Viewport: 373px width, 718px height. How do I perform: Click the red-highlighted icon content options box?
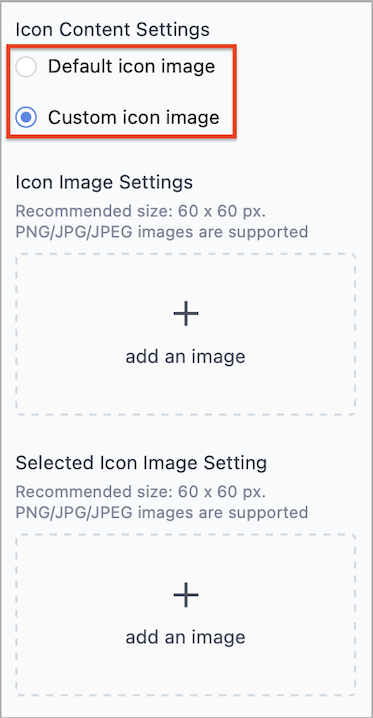pos(122,91)
